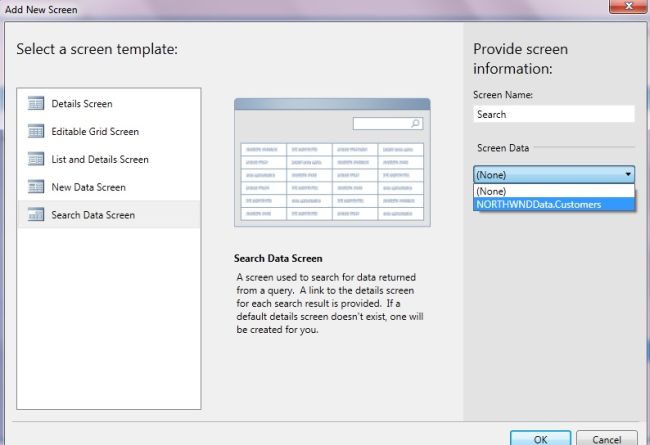The image size is (650, 445).
Task: Click the Screen Name input field
Action: pos(554,114)
